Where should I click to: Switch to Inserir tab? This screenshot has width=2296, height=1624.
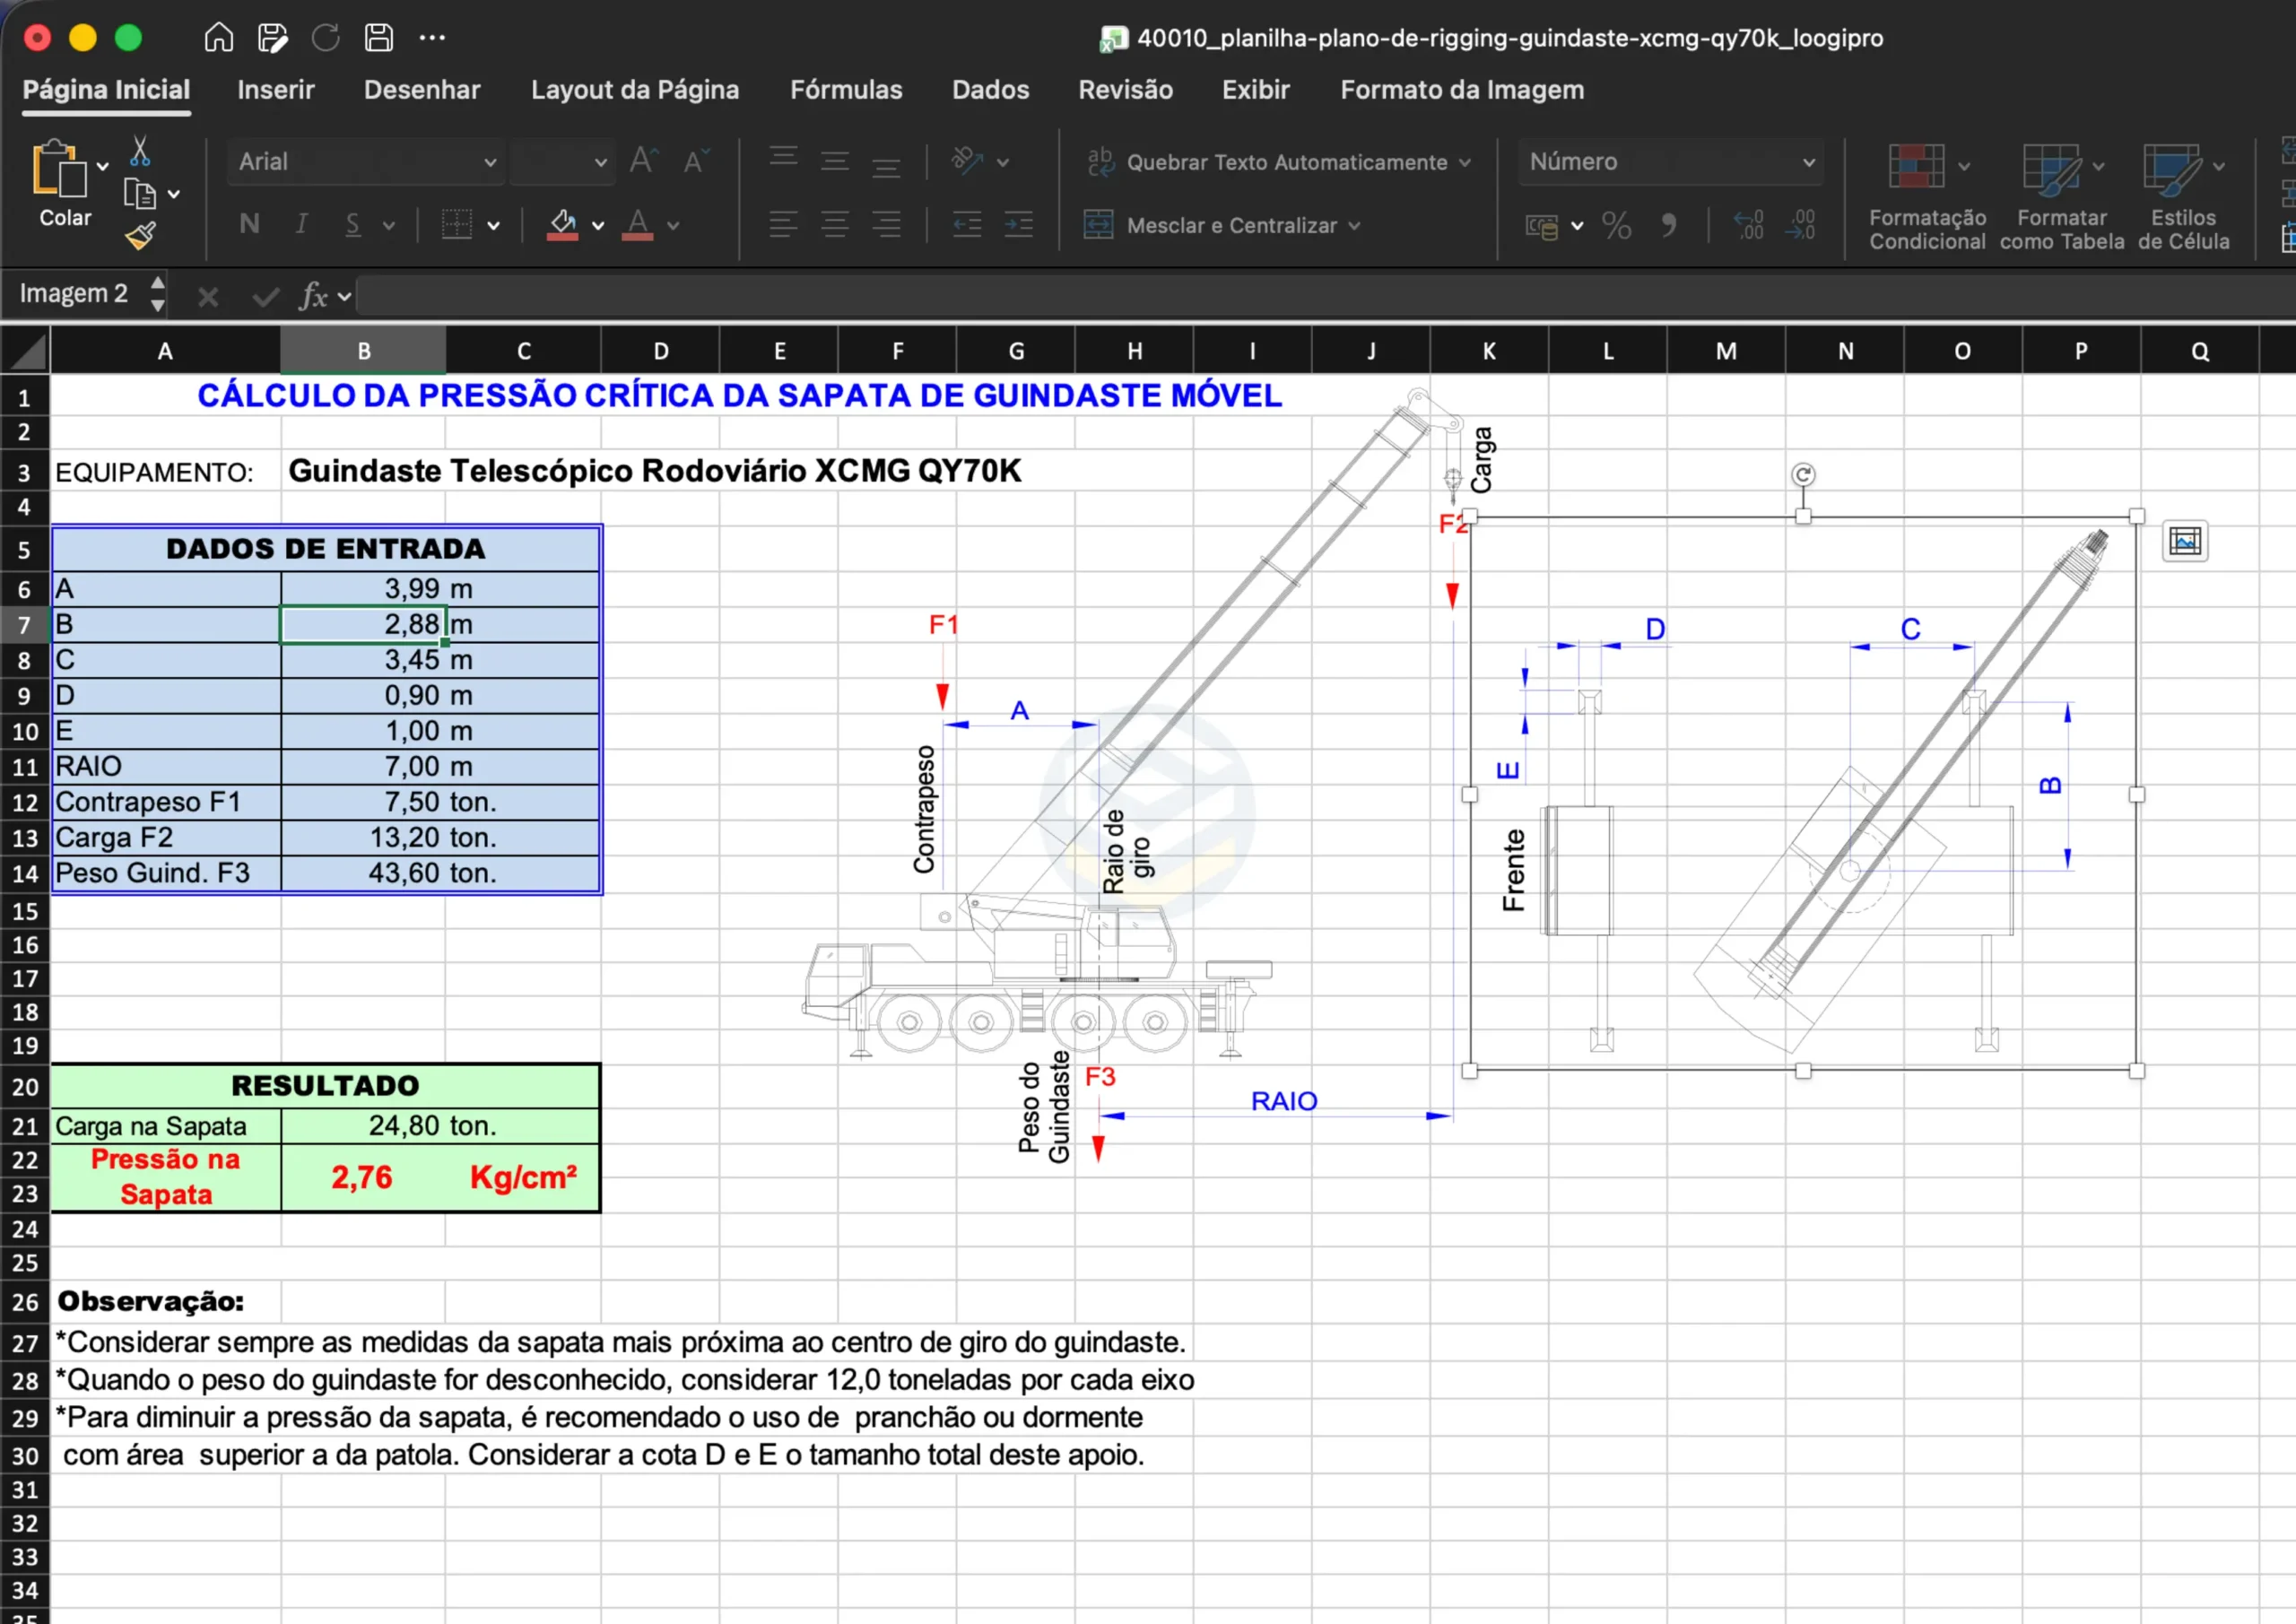click(x=275, y=90)
